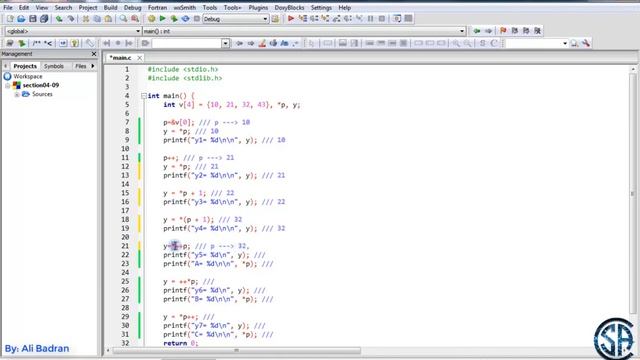Open the Build menu

[x=110, y=7]
